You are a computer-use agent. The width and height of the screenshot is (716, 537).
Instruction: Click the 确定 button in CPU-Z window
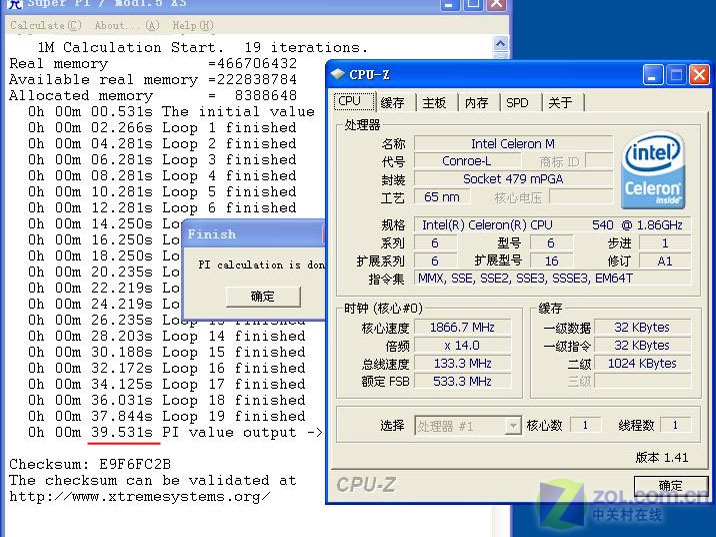671,486
